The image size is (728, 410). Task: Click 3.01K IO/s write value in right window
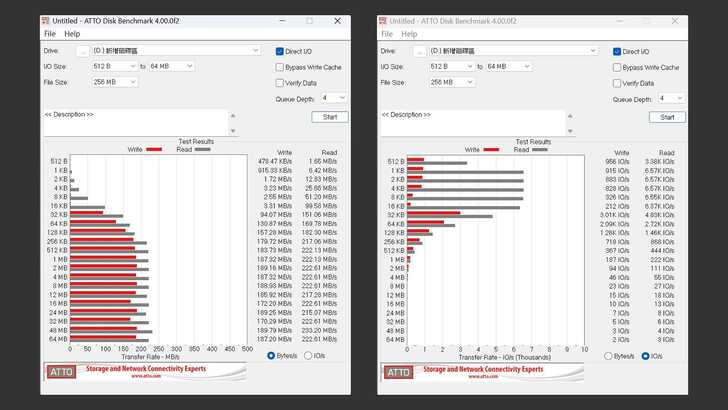(615, 215)
